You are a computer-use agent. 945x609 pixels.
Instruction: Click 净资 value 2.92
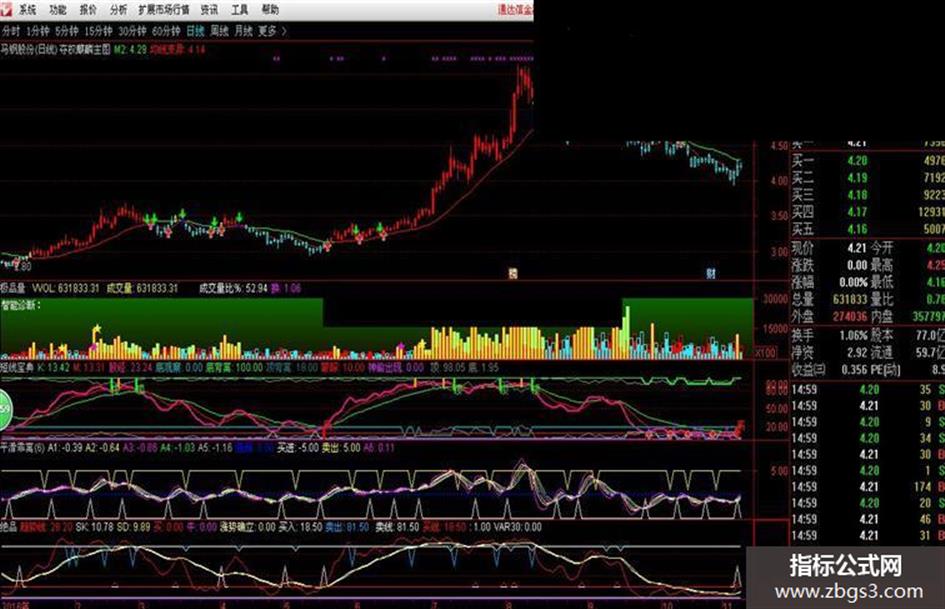click(x=856, y=352)
